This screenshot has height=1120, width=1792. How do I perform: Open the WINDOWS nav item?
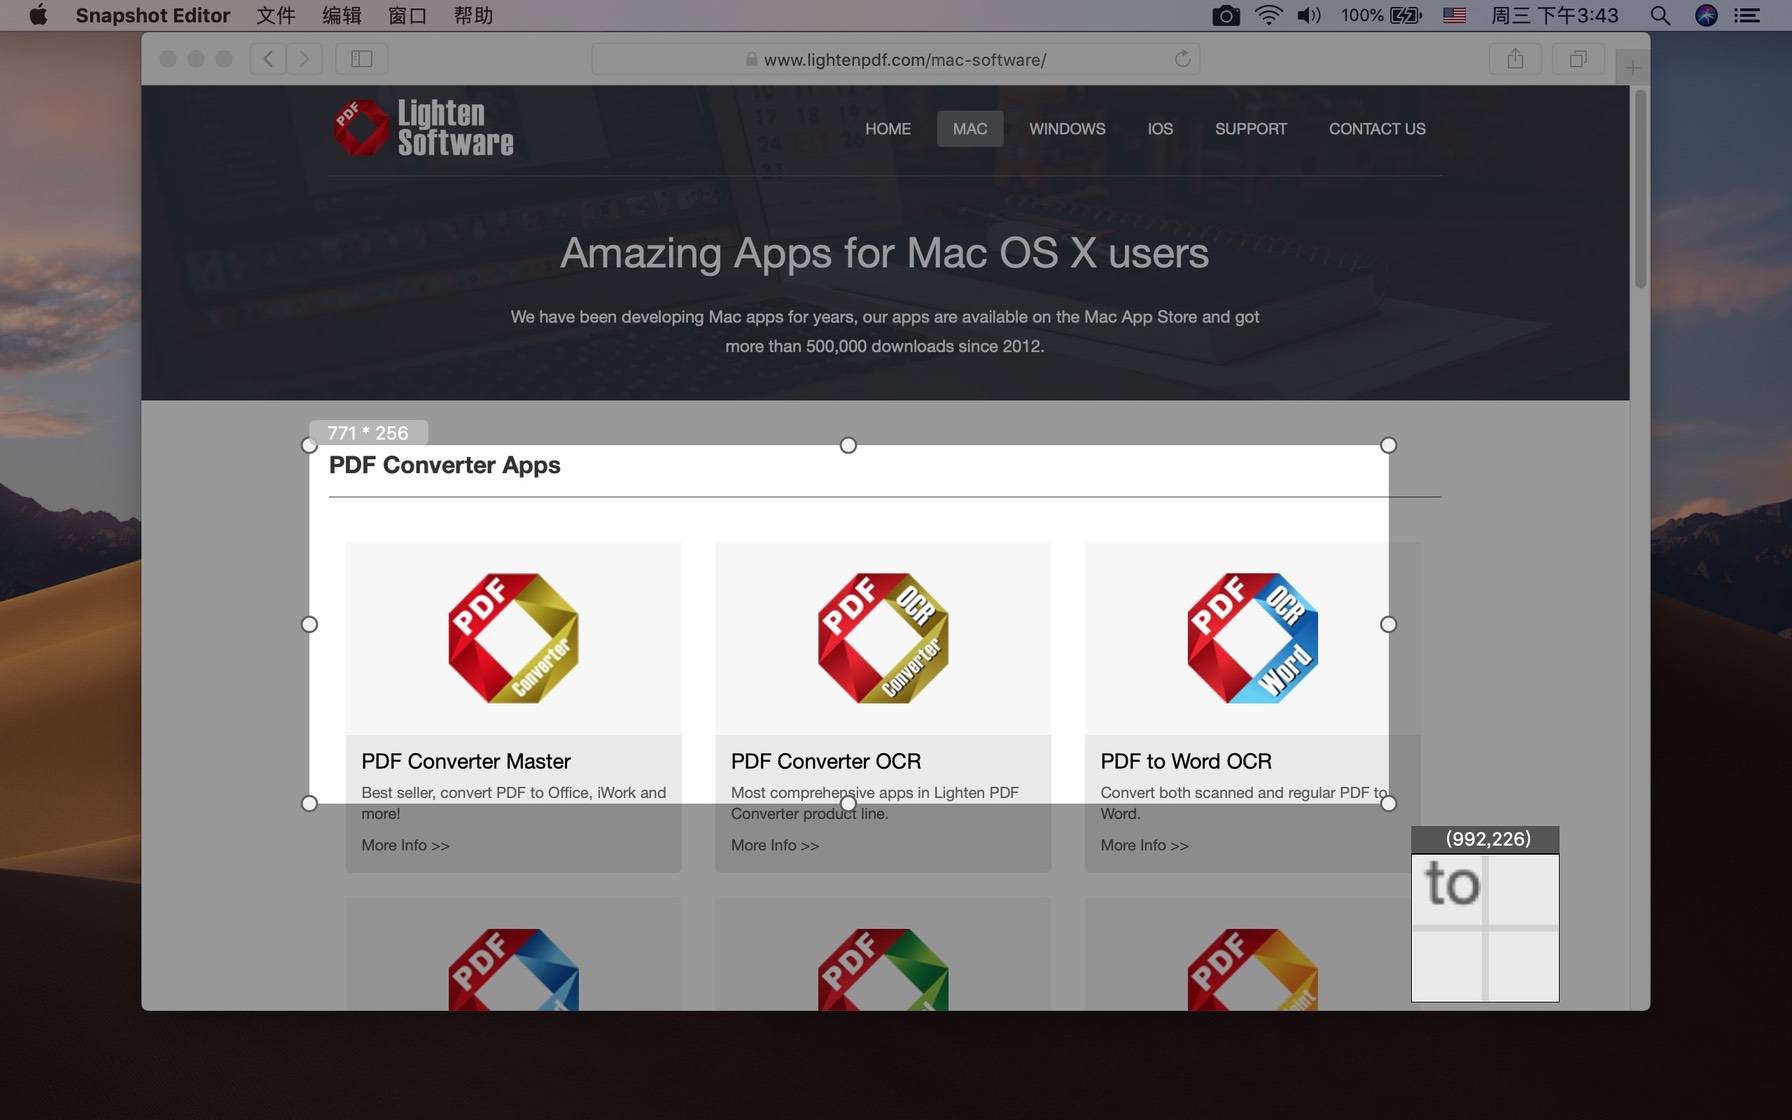(x=1067, y=129)
